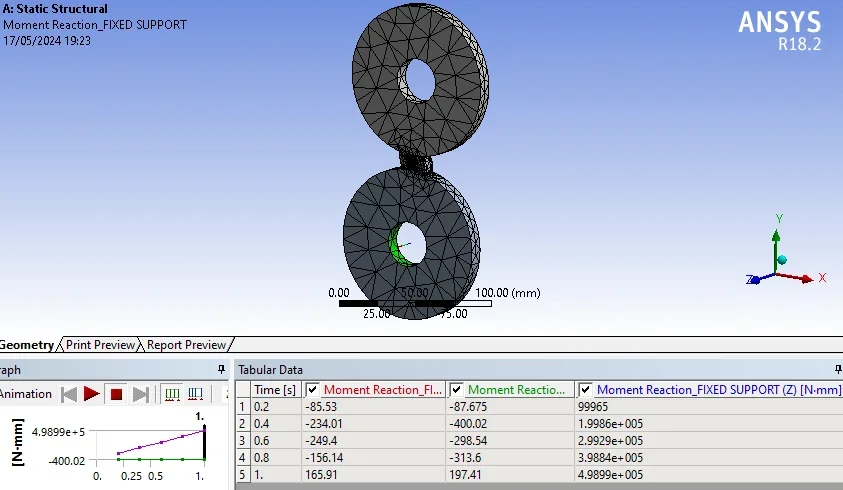This screenshot has width=843, height=490.
Task: Click the Time [s] column header
Action: click(275, 390)
